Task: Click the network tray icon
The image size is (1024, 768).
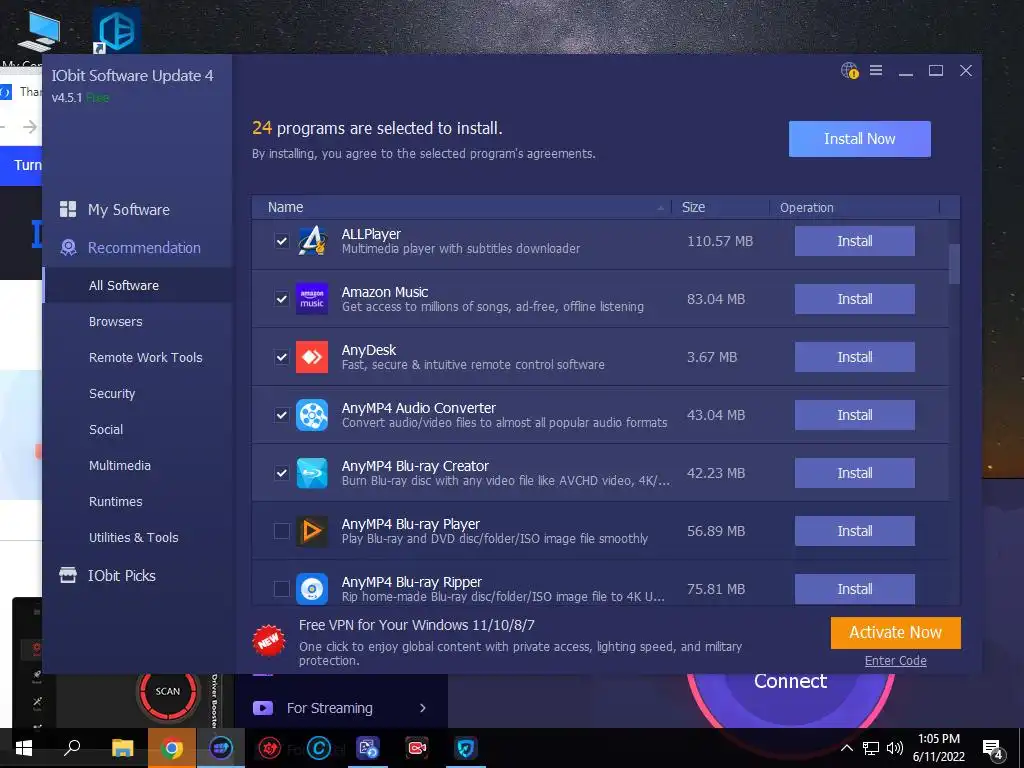Action: [x=871, y=748]
